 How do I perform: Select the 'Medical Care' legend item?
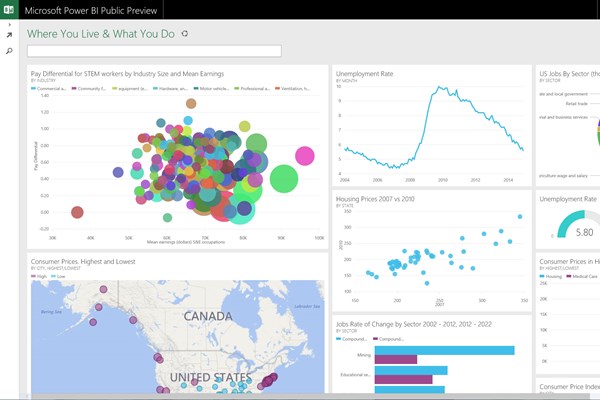pyautogui.click(x=582, y=276)
